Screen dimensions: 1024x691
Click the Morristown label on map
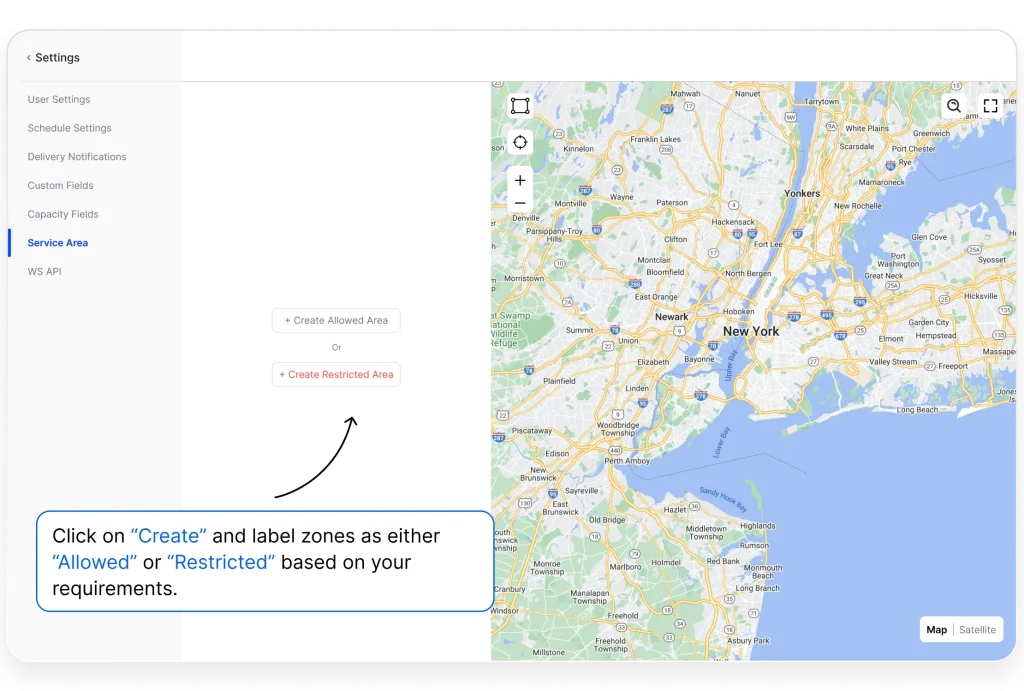[524, 278]
